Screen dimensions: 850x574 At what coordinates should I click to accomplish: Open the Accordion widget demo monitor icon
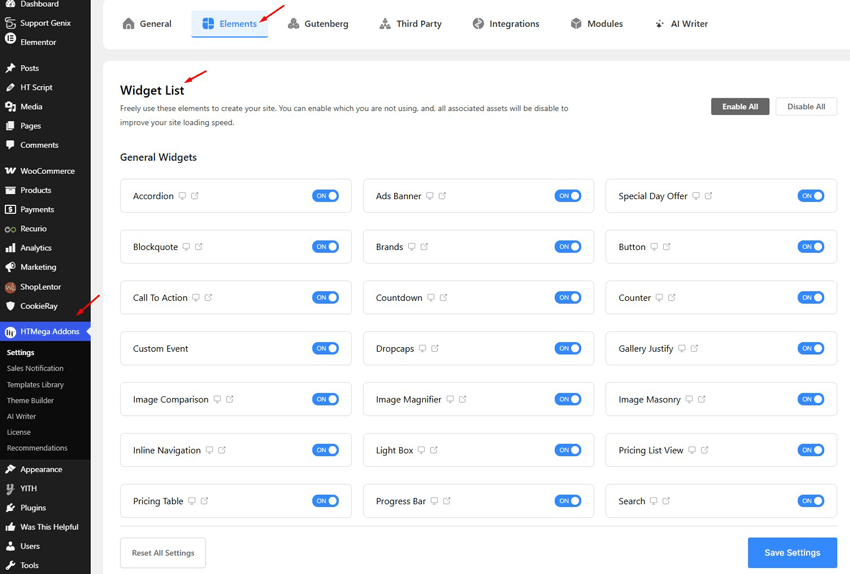[182, 196]
